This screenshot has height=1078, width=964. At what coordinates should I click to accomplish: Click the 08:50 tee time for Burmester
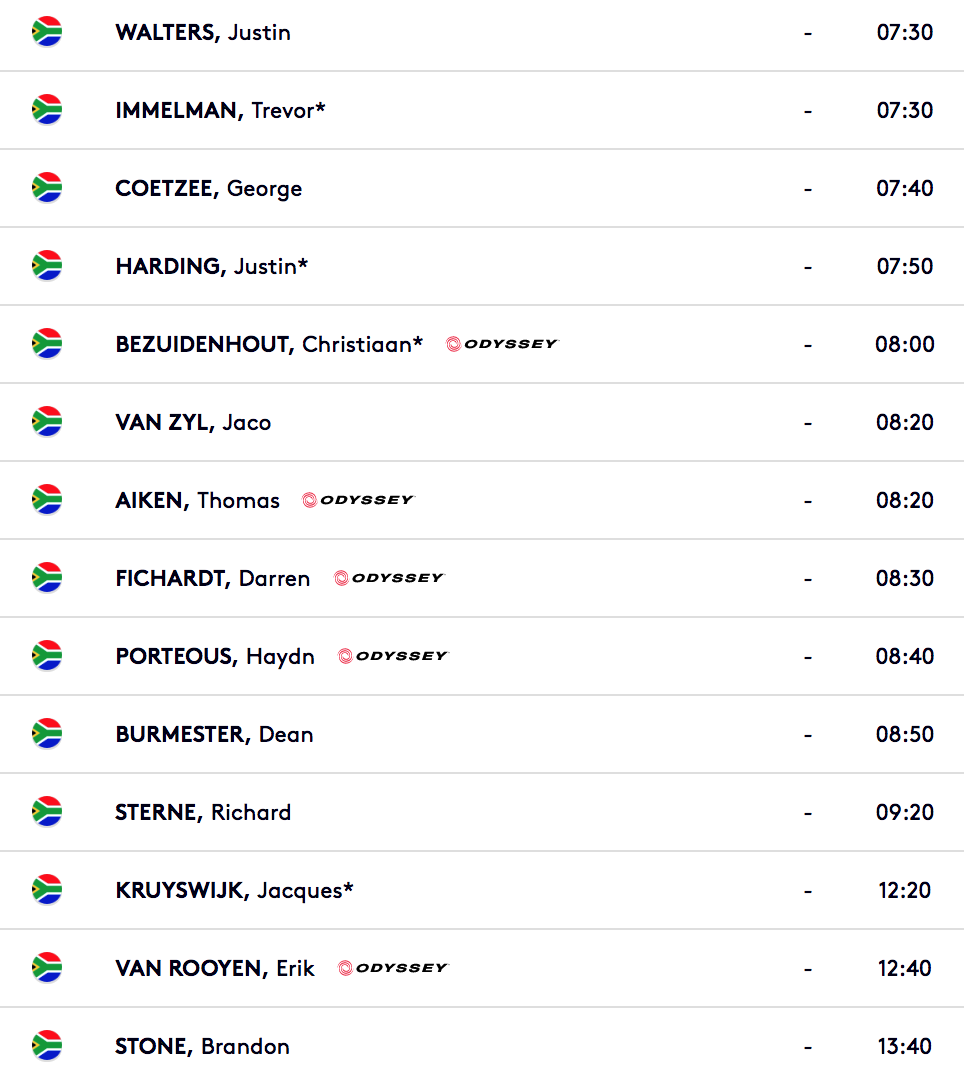tap(905, 734)
